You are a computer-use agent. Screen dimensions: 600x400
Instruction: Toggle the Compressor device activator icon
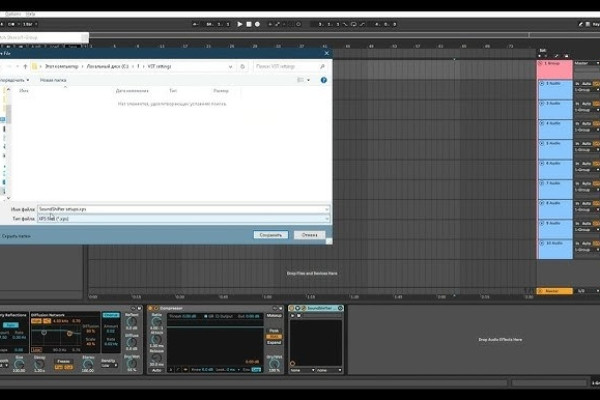click(150, 308)
